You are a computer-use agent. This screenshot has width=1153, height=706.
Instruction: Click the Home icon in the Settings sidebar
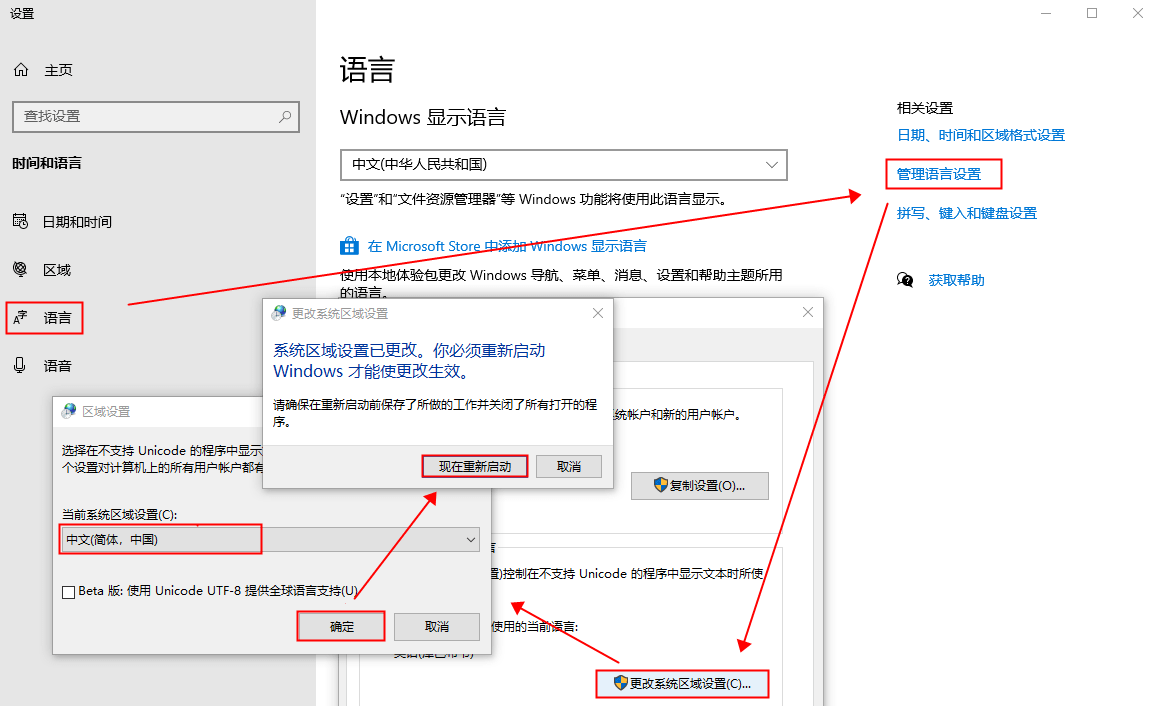21,70
